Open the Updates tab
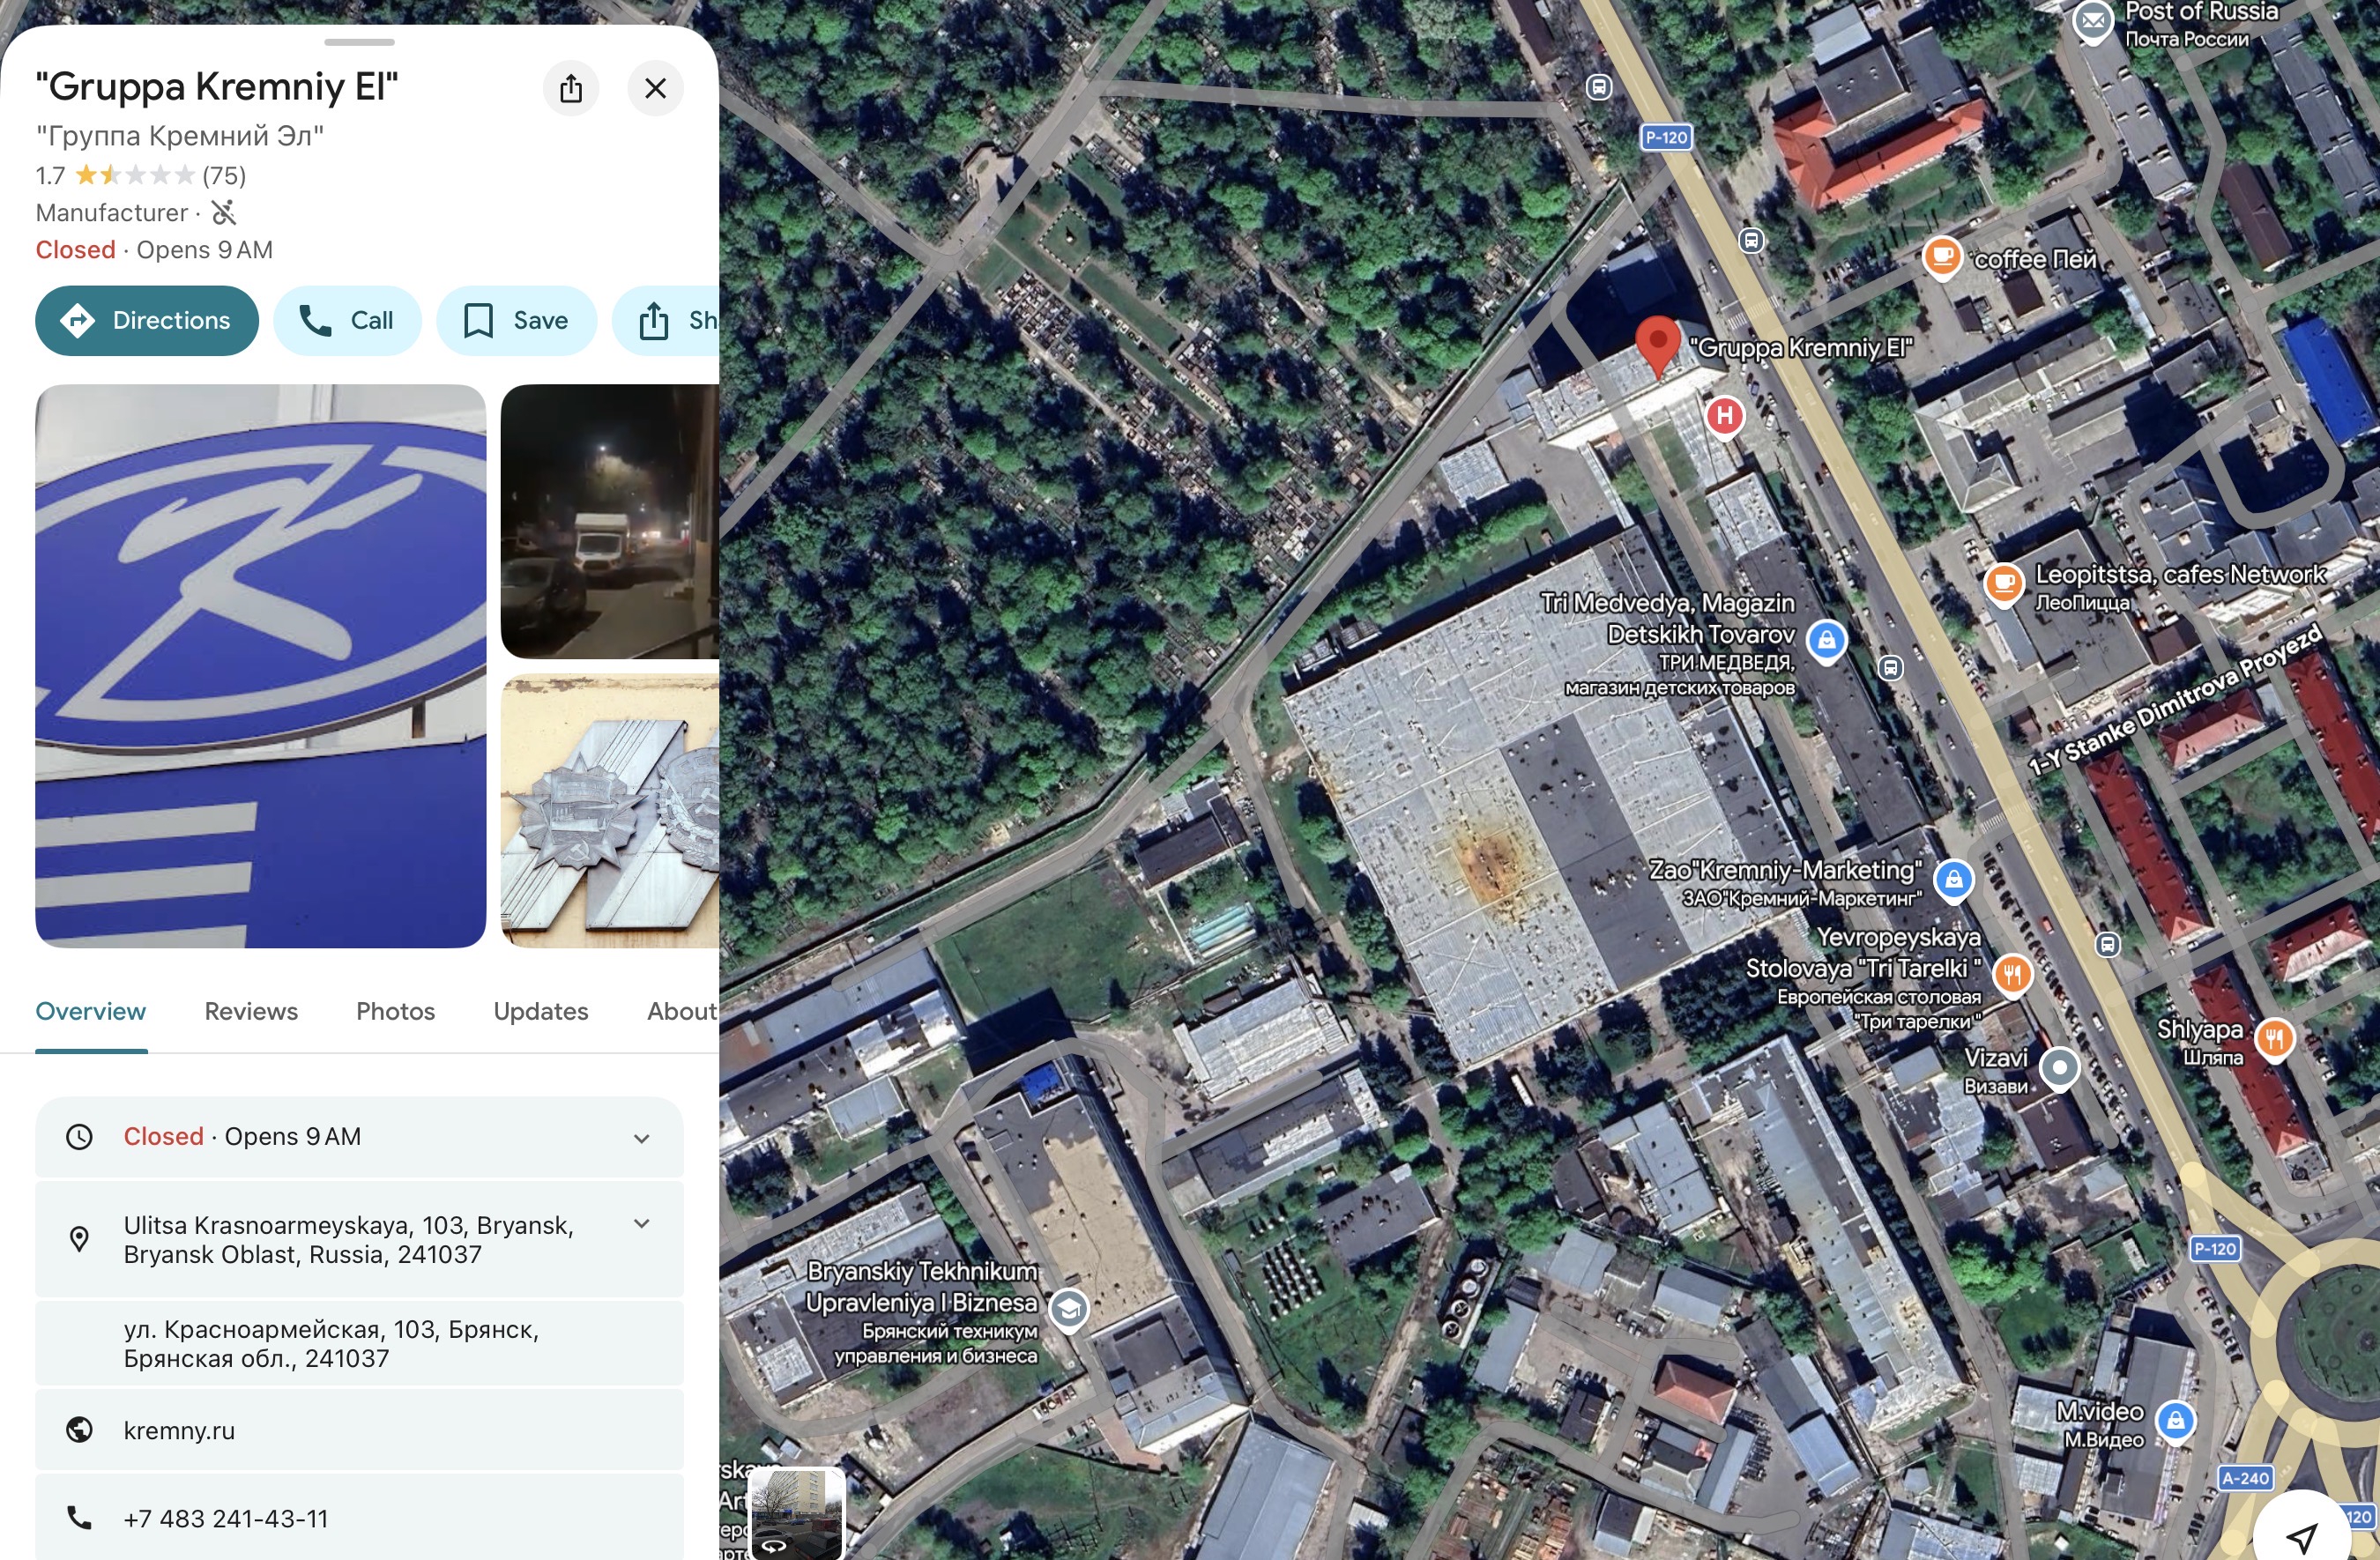2380x1560 pixels. [540, 1011]
